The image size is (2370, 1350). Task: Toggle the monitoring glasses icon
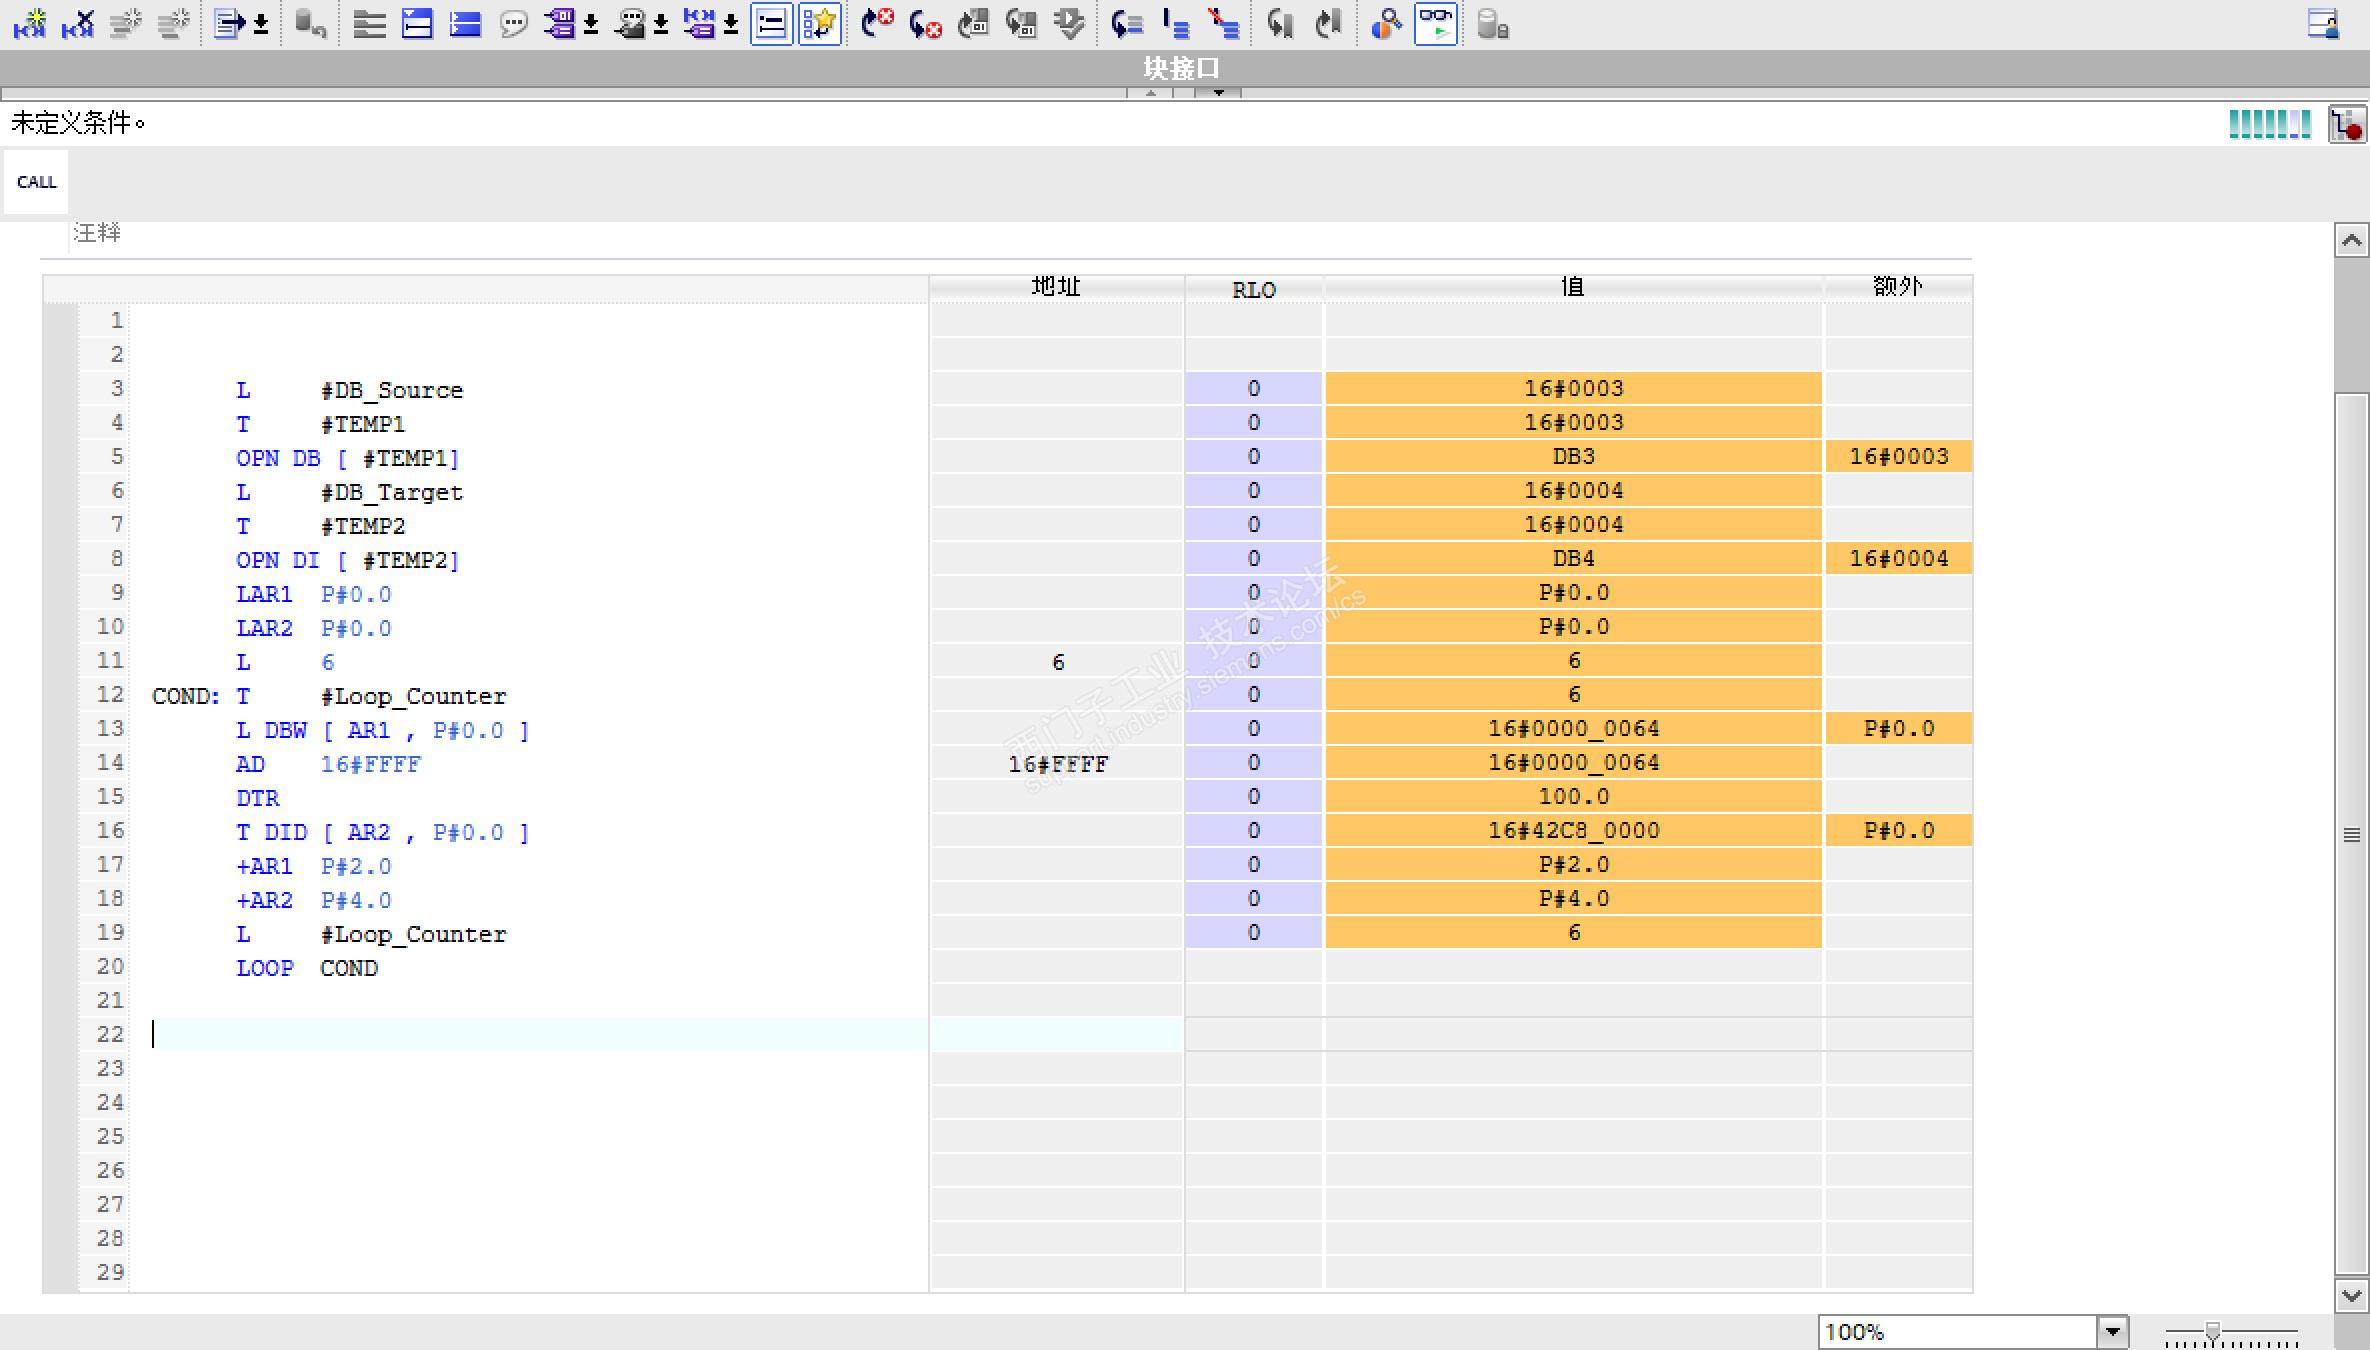(x=1436, y=24)
